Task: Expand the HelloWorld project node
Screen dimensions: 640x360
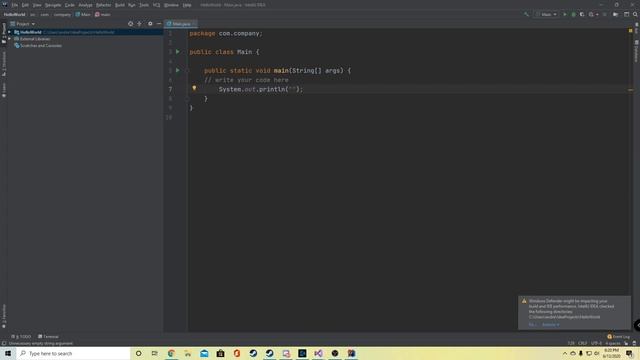Action: tap(10, 32)
